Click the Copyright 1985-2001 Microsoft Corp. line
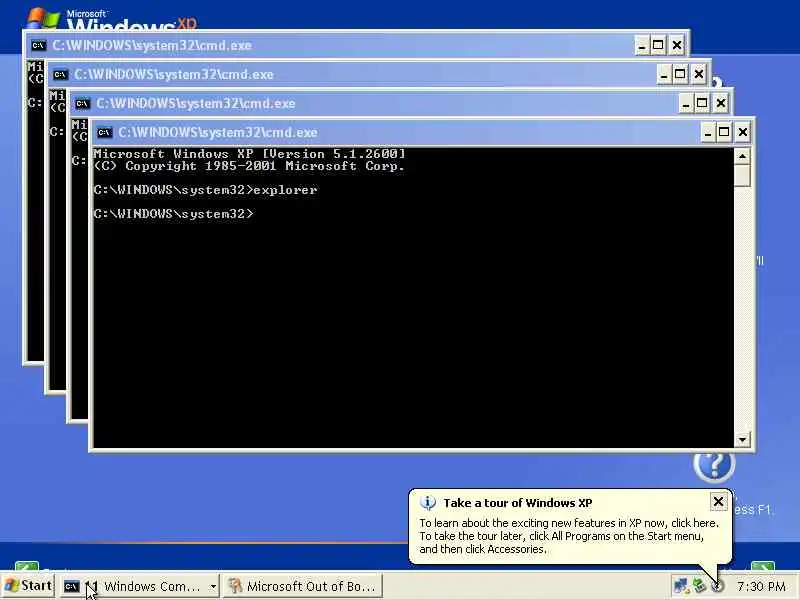Image resolution: width=800 pixels, height=600 pixels. click(249, 166)
